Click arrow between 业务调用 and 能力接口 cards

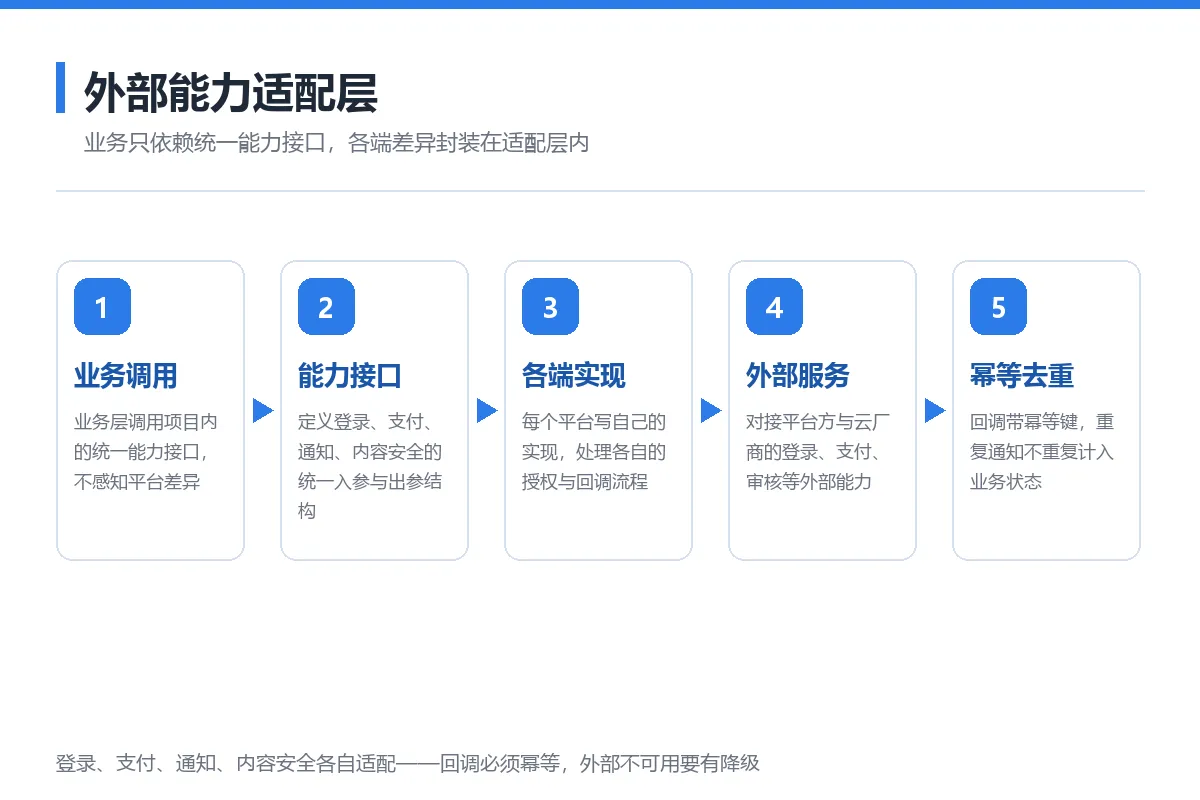[x=263, y=410]
